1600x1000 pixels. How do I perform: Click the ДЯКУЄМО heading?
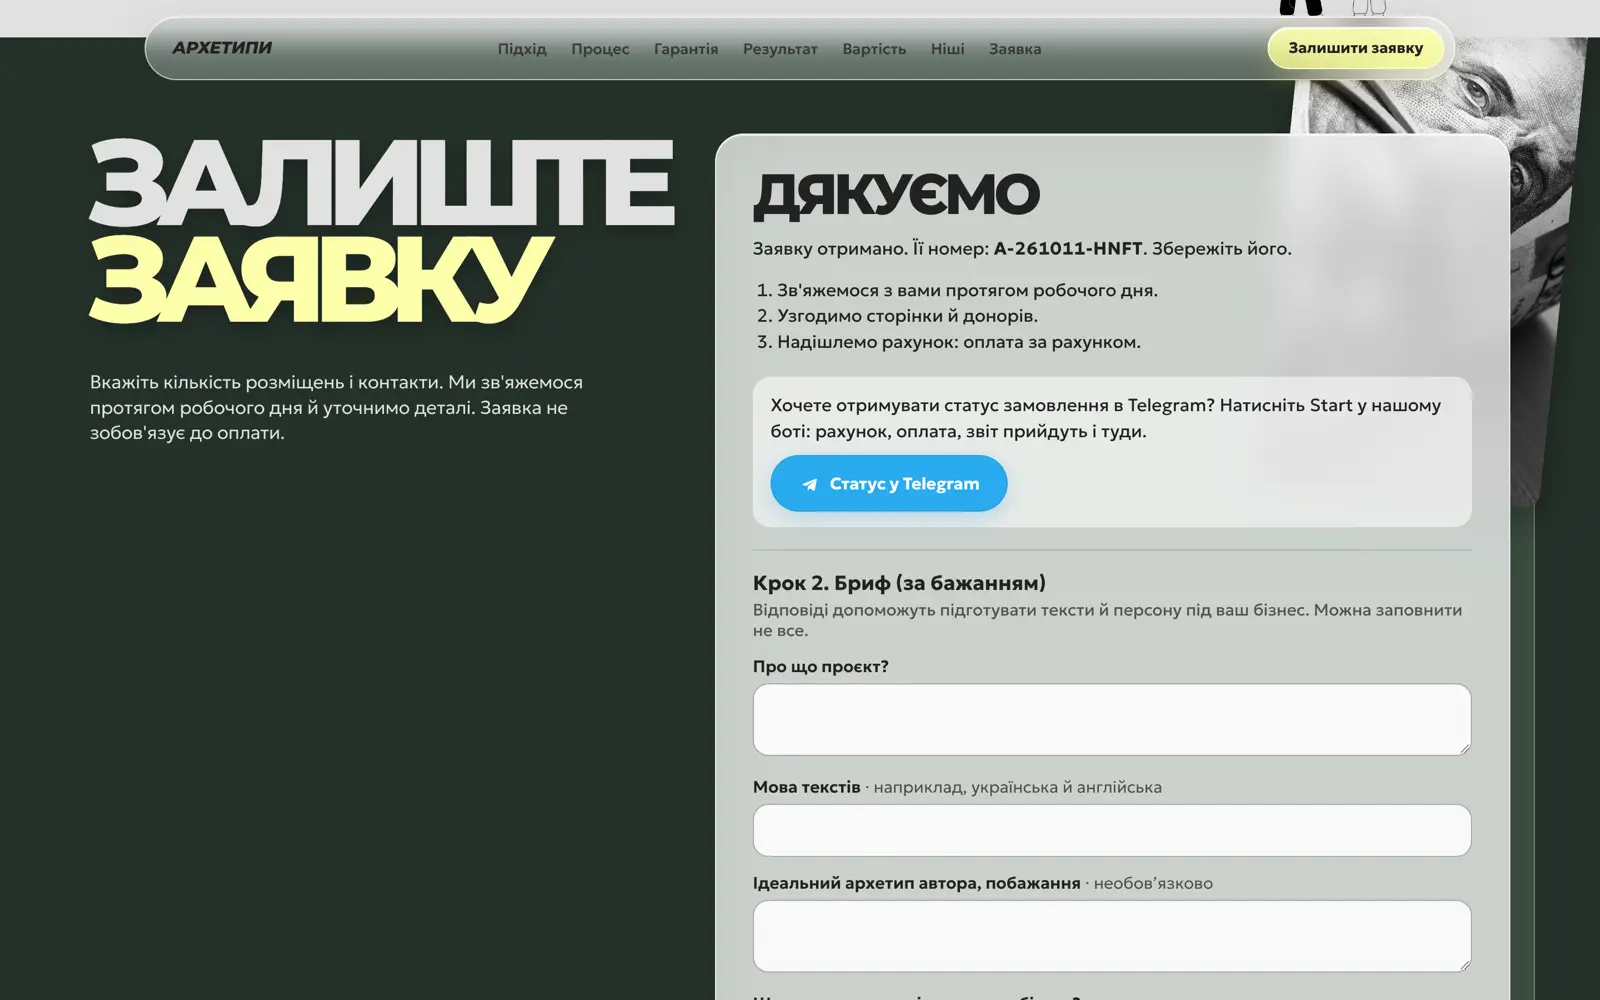(896, 195)
